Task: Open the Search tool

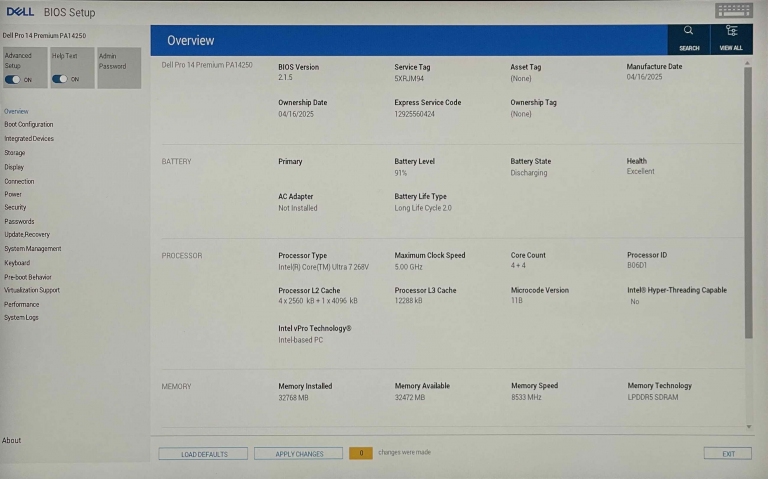Action: pos(688,39)
